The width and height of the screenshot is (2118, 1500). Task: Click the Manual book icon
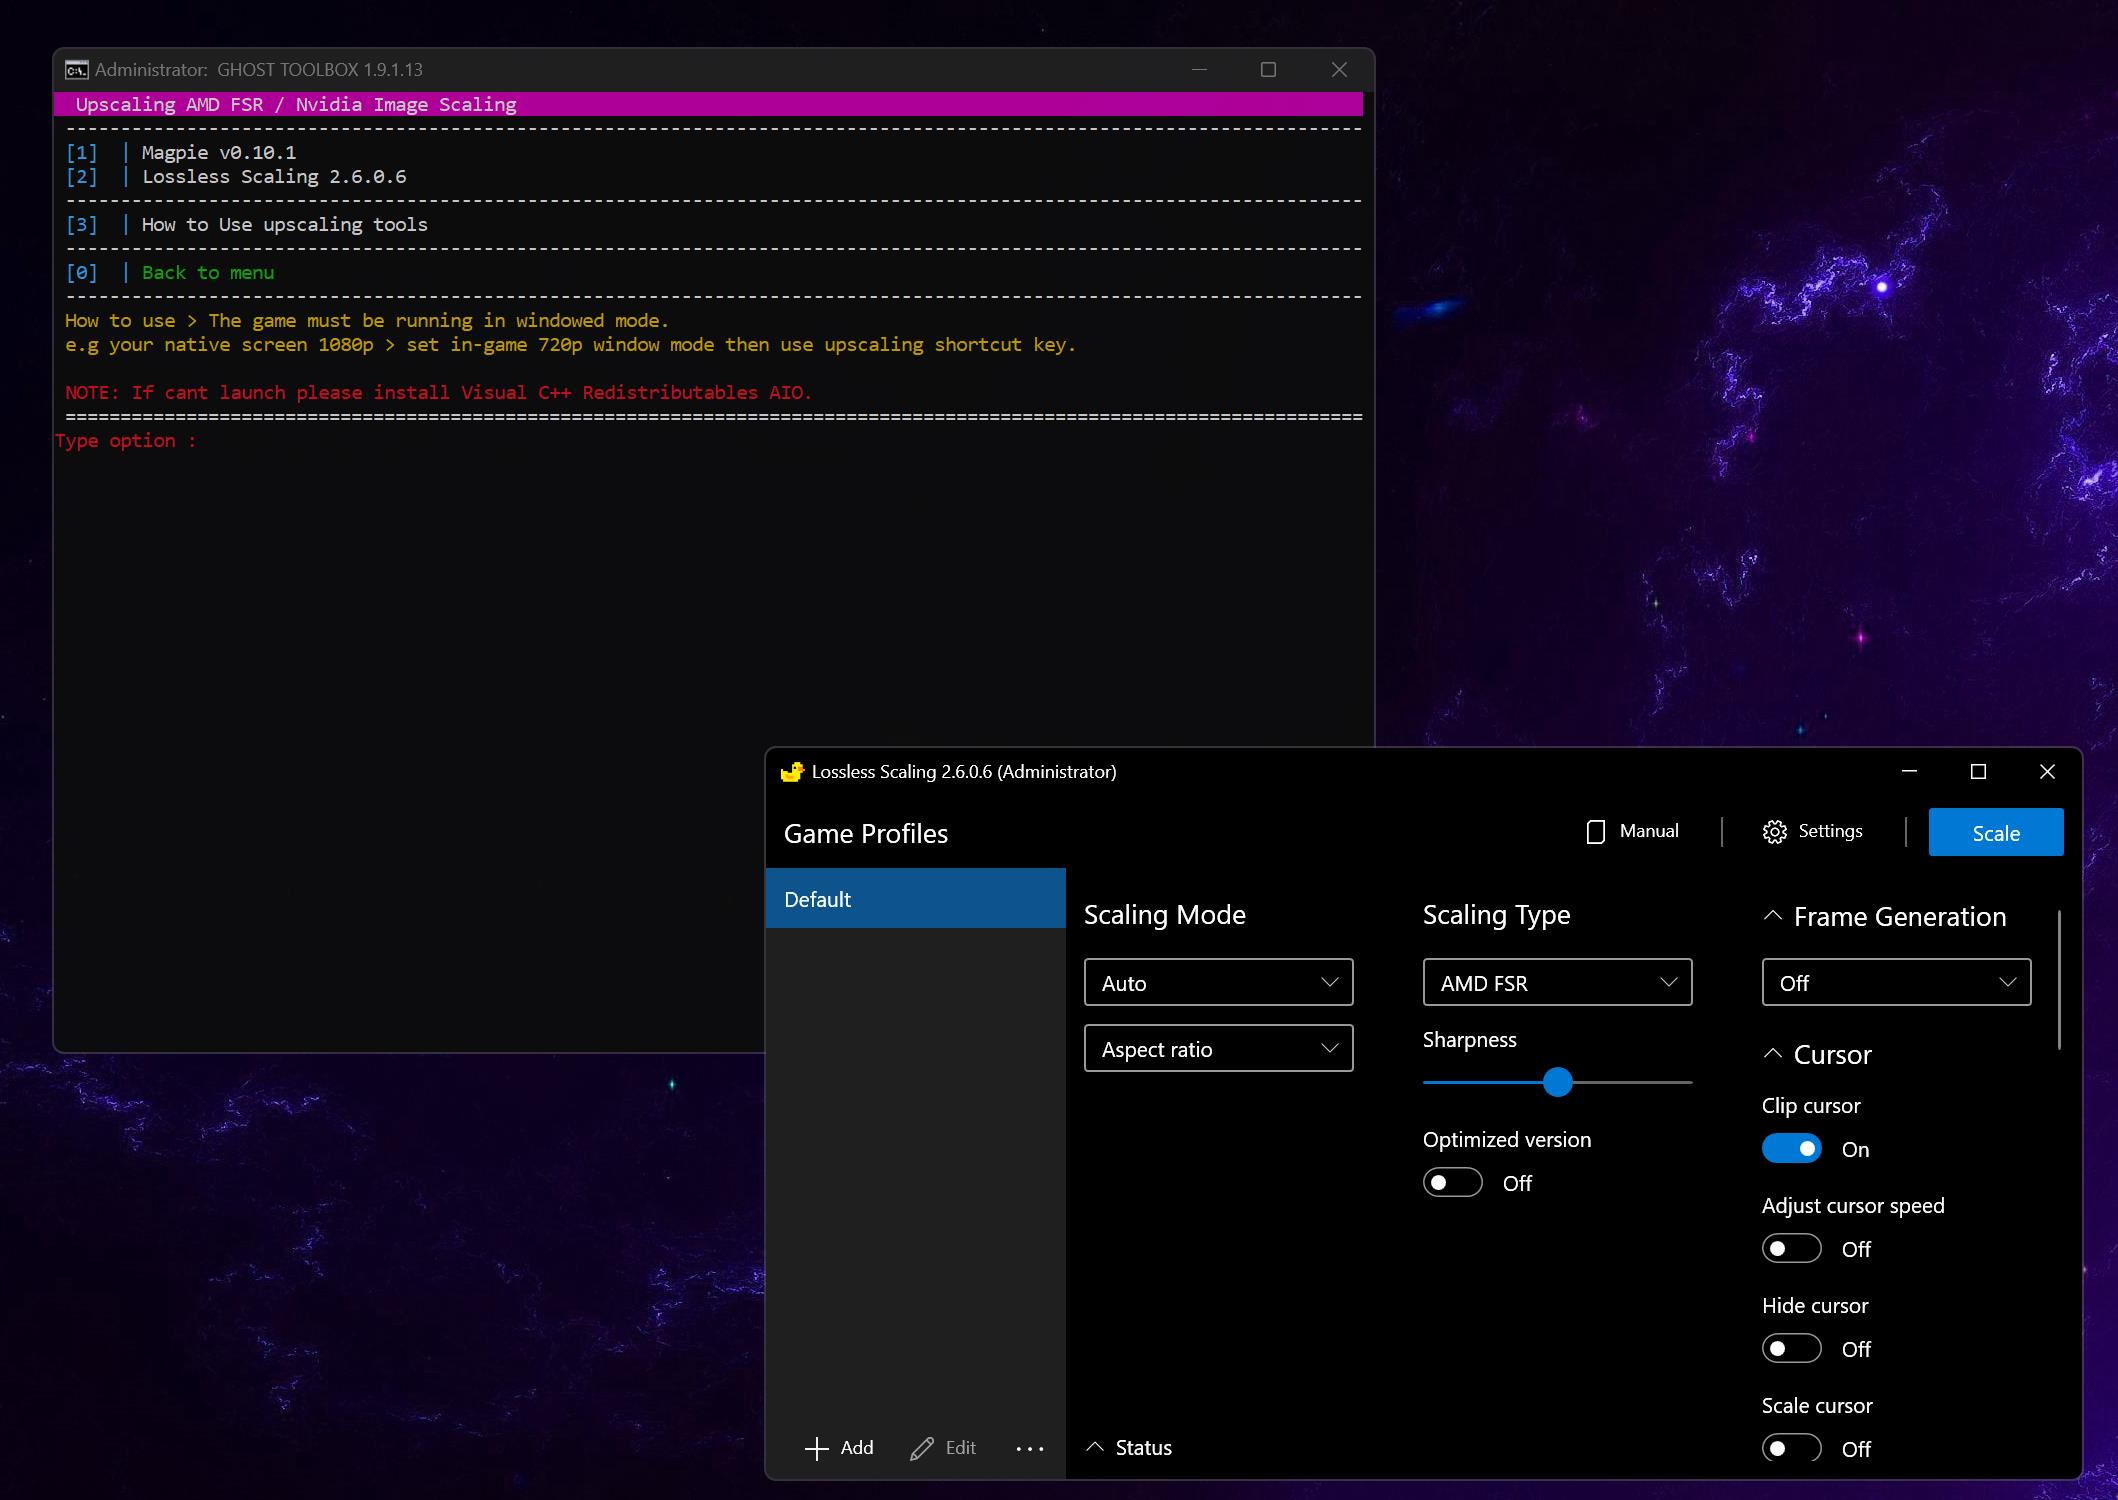point(1596,832)
